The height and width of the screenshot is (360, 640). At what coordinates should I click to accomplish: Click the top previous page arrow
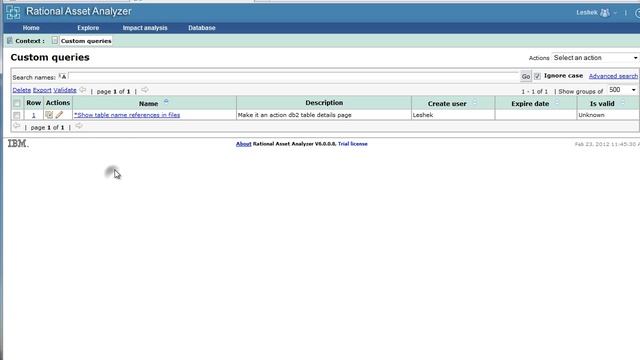tap(82, 90)
